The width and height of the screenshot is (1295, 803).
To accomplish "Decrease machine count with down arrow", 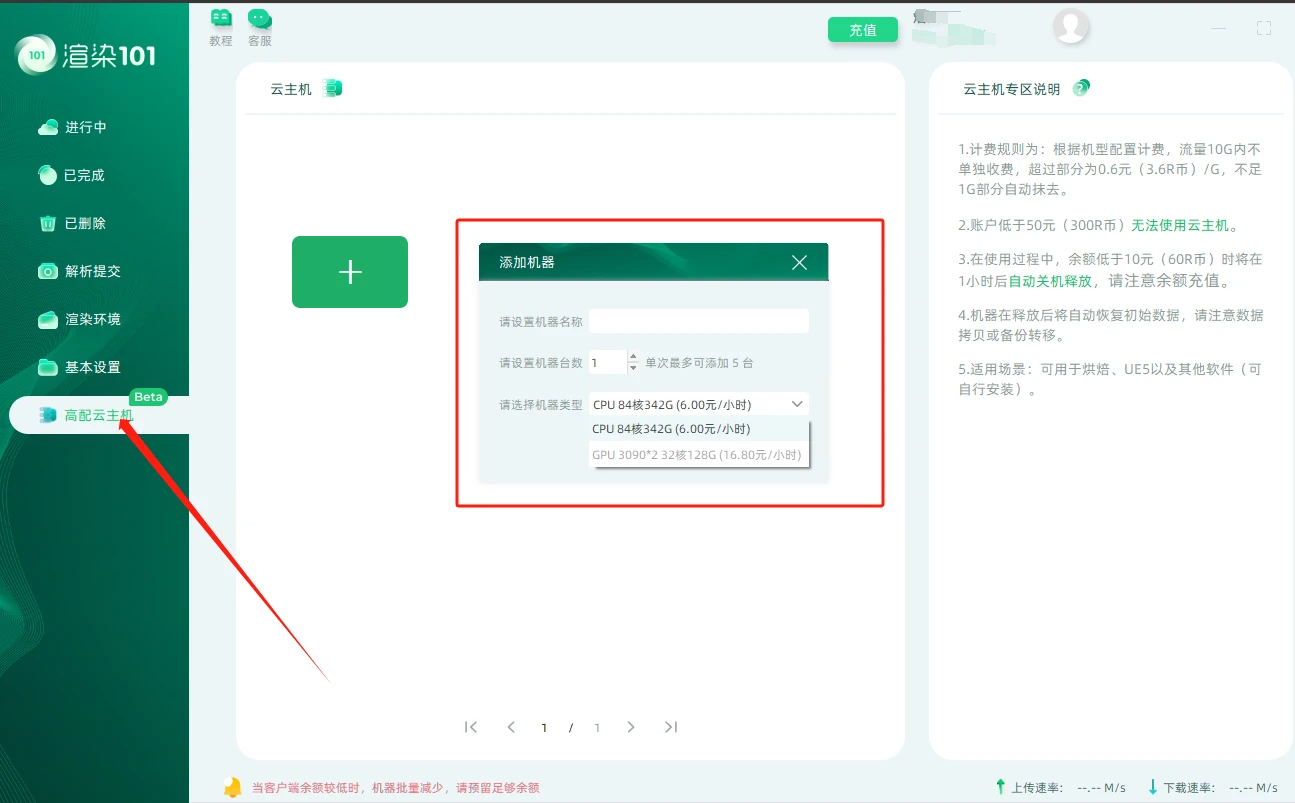I will (x=633, y=369).
